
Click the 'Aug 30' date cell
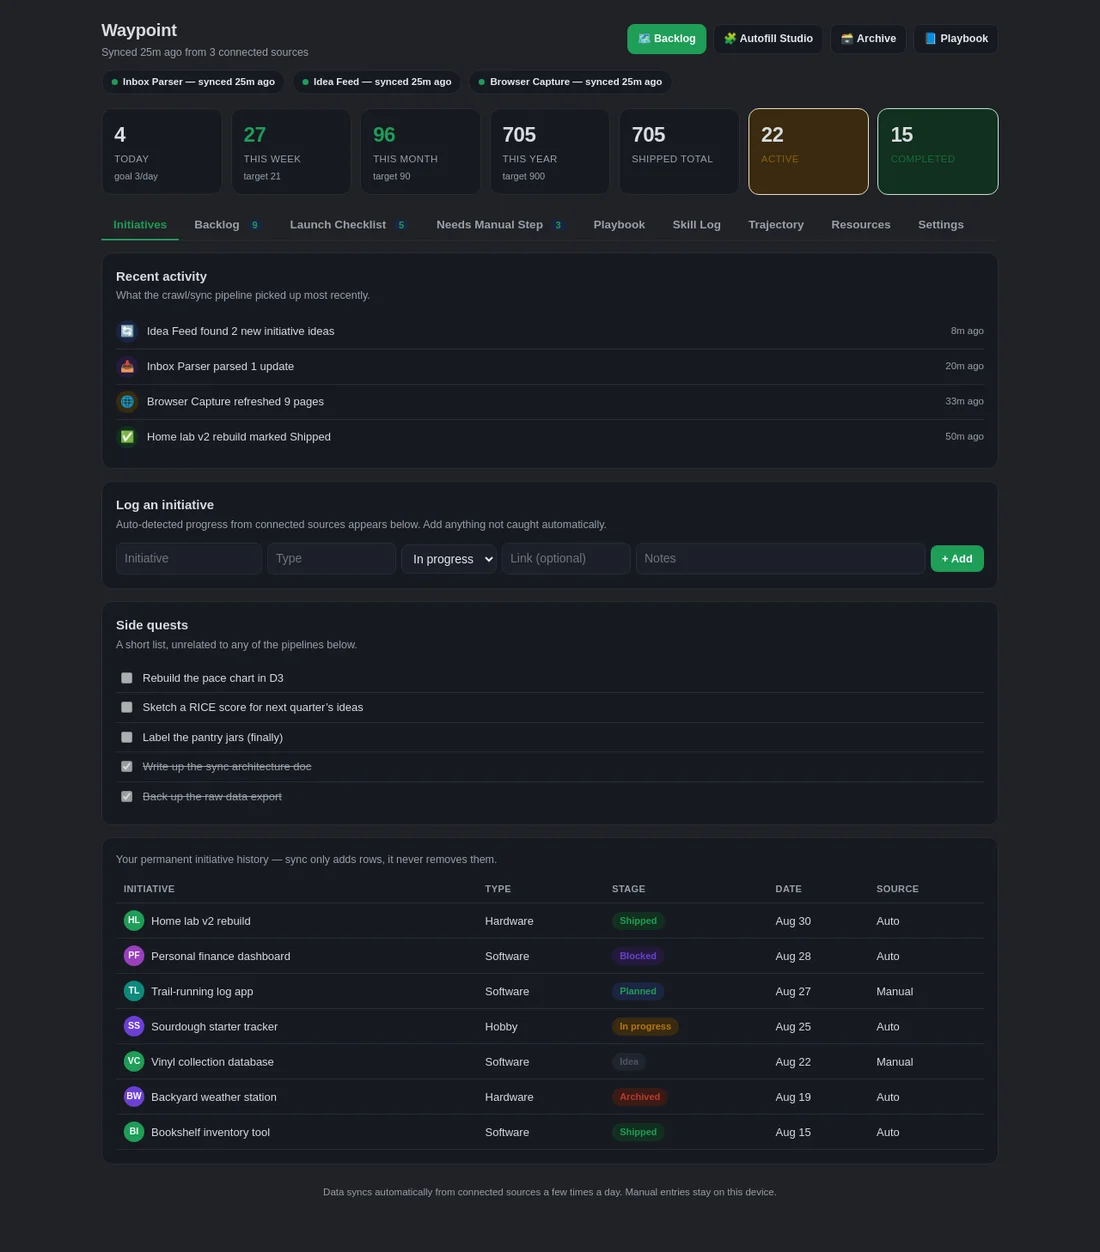point(793,921)
